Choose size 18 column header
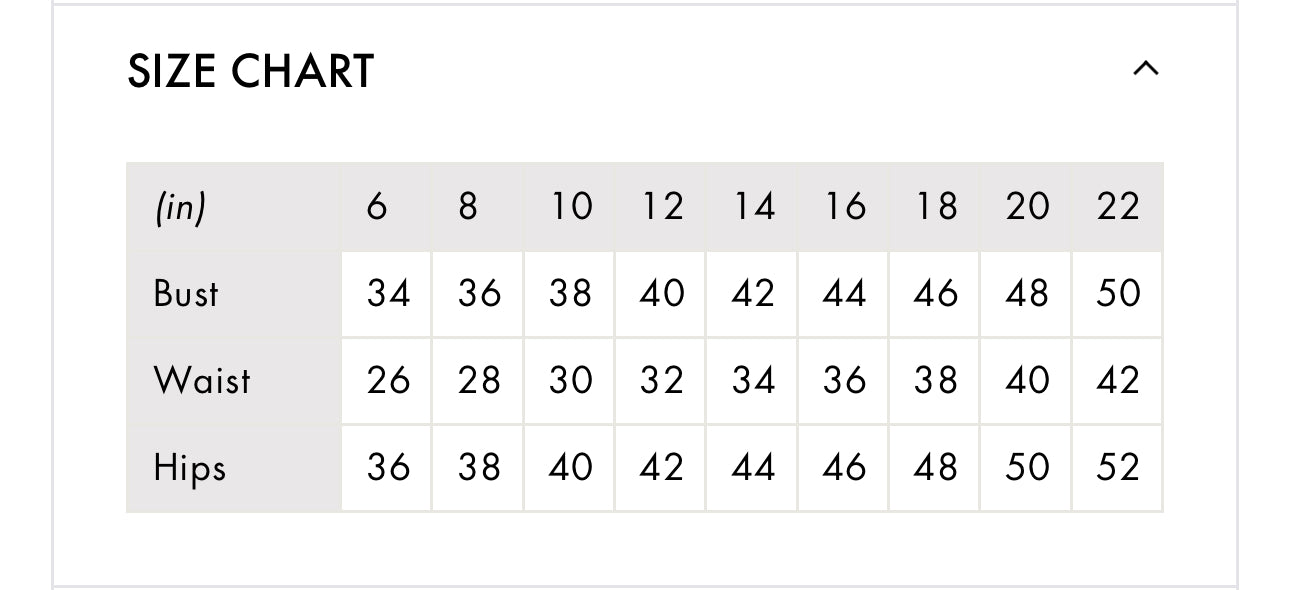This screenshot has height=590, width=1290. click(936, 207)
